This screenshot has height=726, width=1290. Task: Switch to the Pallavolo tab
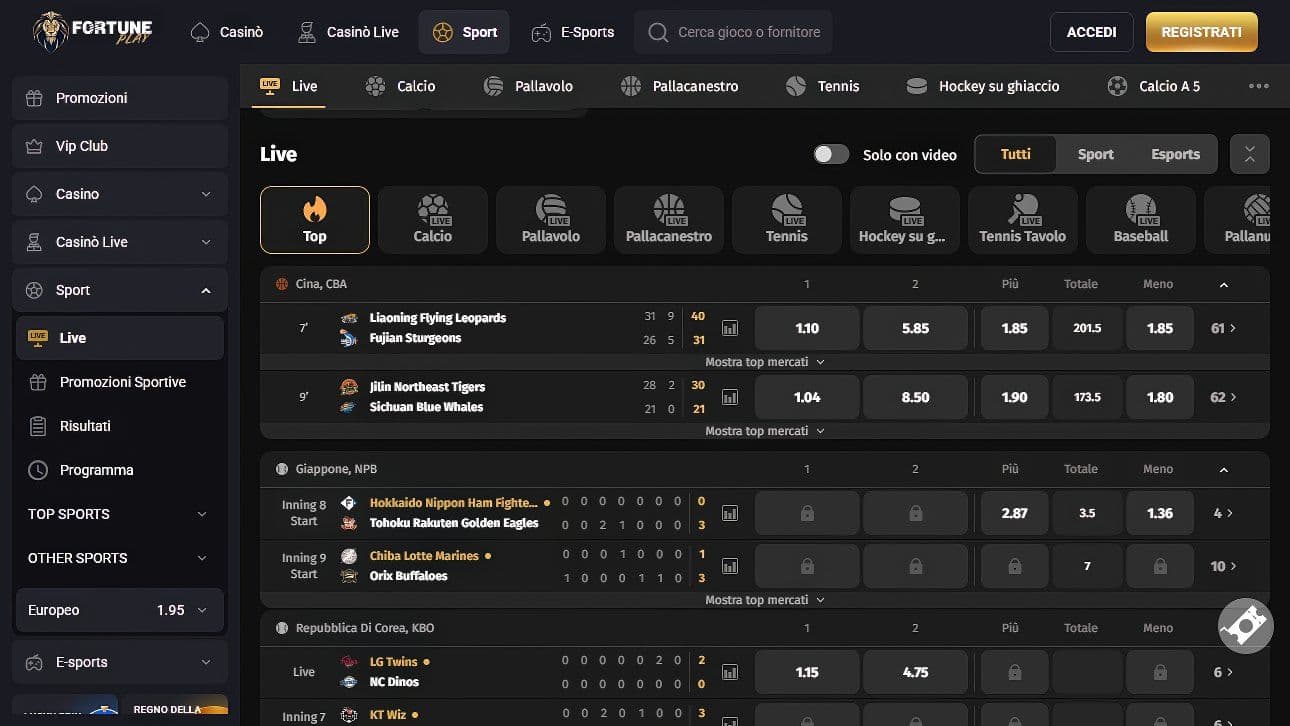[529, 86]
